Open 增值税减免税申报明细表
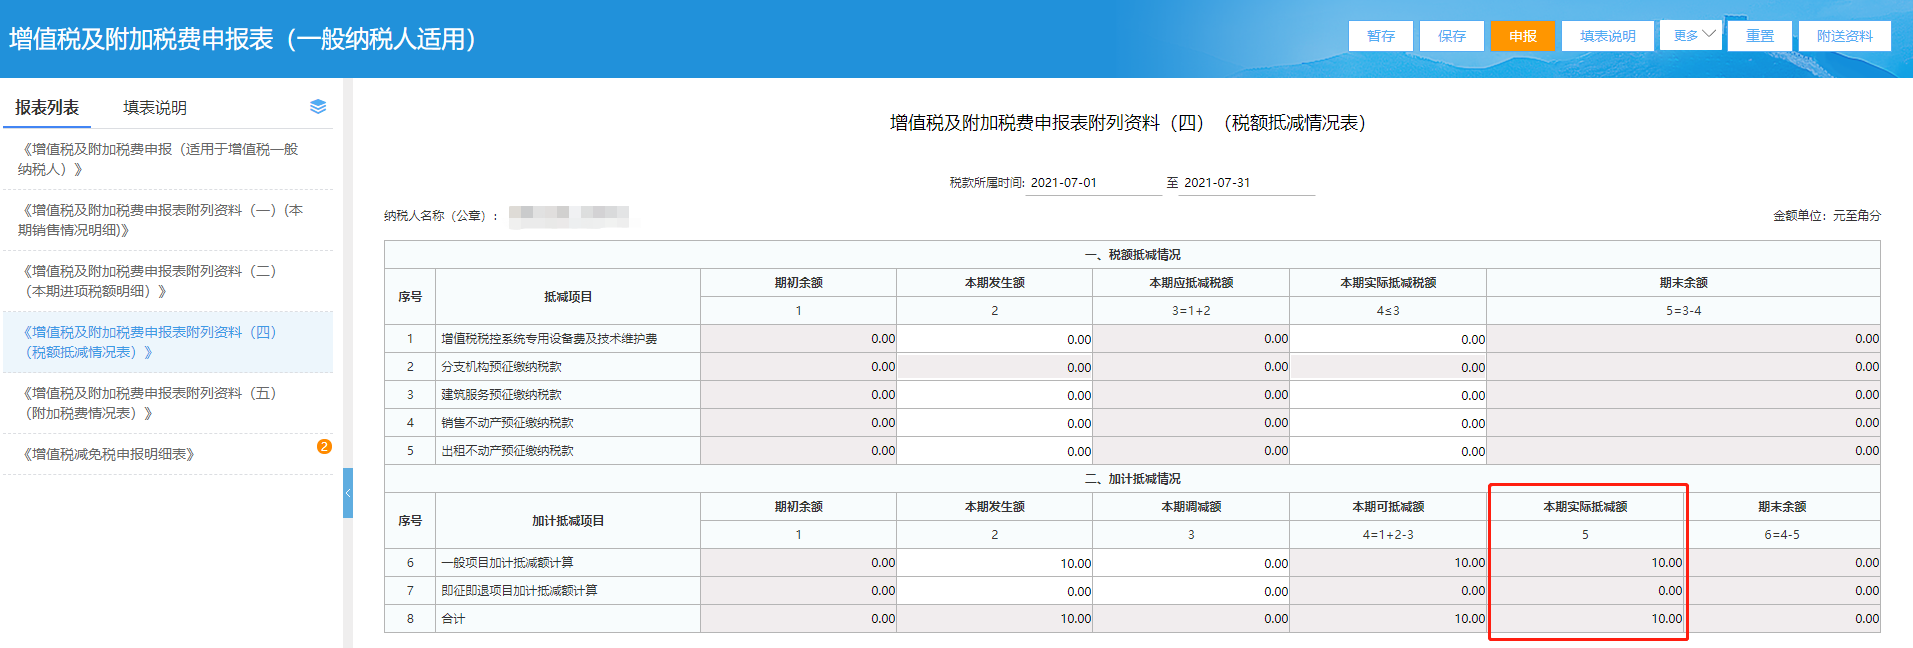1913x648 pixels. coord(108,454)
